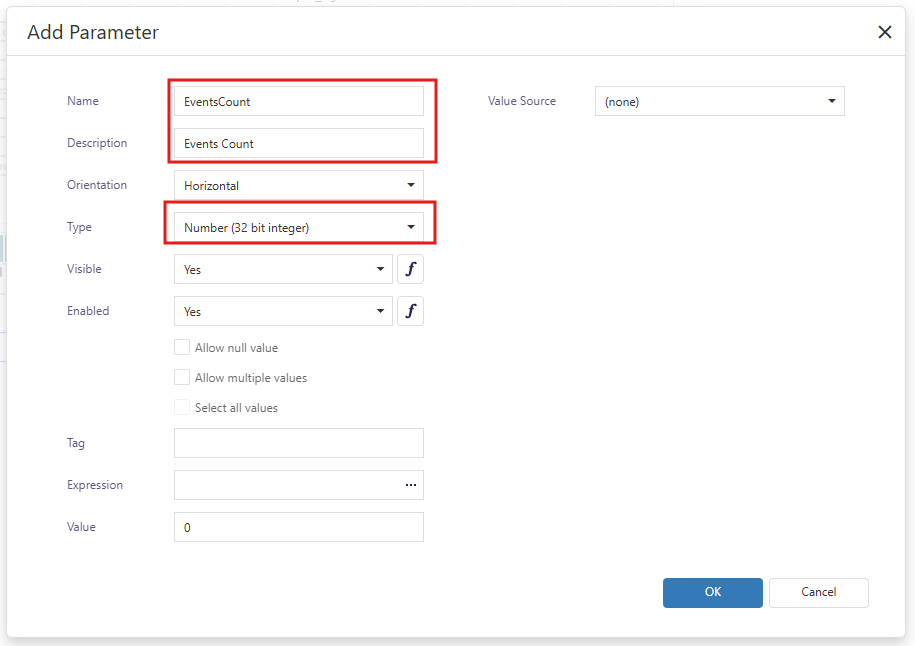Tick Allow multiple values checkbox

click(x=182, y=378)
